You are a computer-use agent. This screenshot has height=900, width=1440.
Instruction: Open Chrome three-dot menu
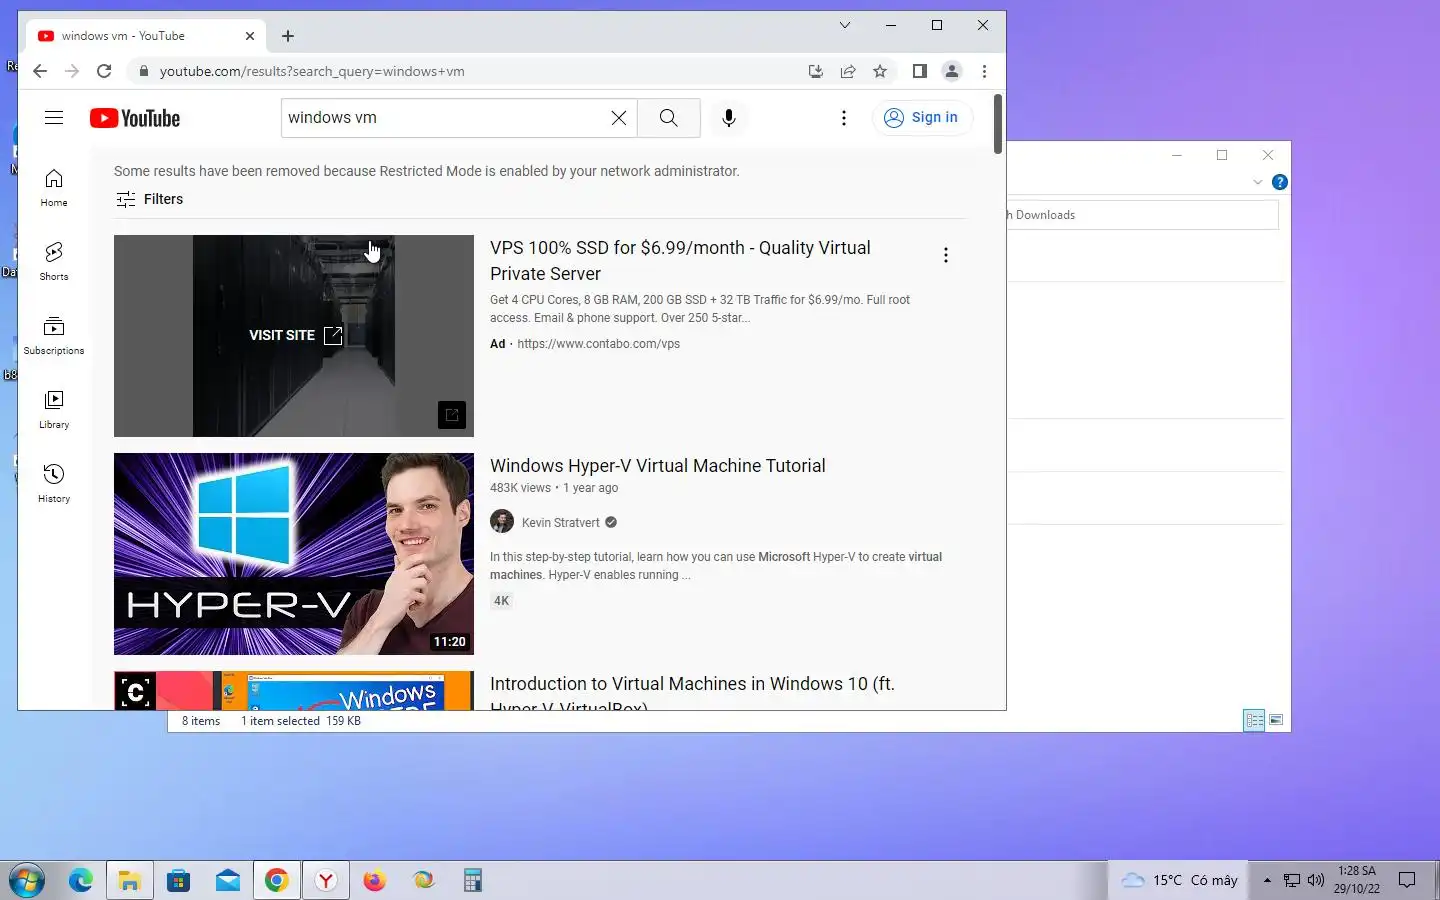(x=984, y=71)
